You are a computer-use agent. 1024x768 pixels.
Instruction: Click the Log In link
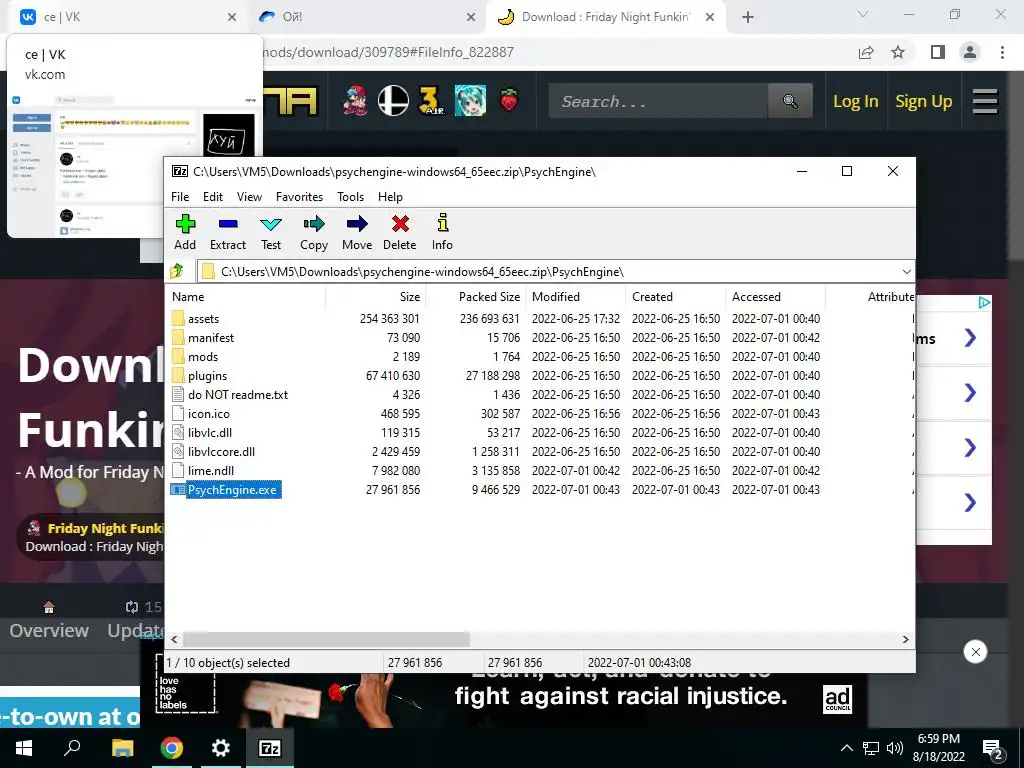856,101
